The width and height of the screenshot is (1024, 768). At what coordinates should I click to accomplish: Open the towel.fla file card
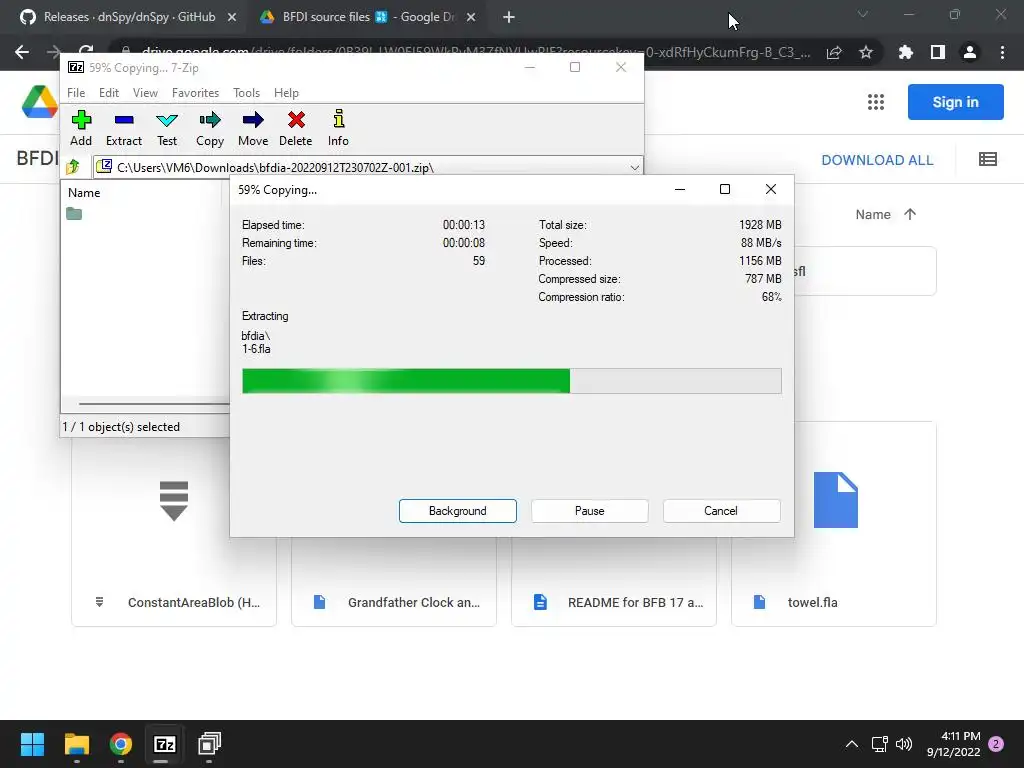[833, 524]
